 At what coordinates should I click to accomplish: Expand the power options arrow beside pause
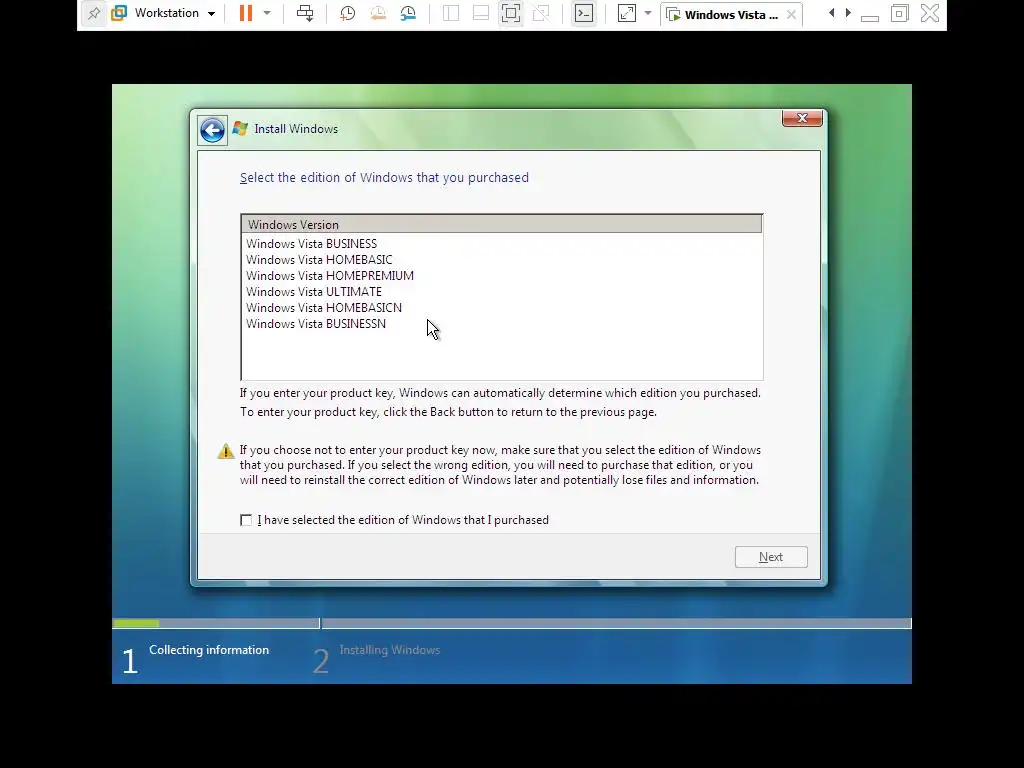(267, 13)
